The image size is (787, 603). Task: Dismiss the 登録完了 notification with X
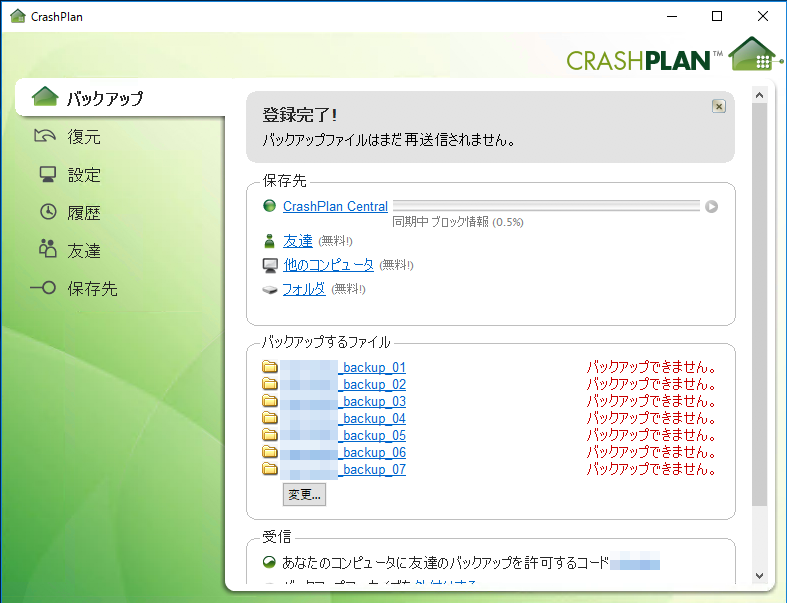tap(719, 106)
